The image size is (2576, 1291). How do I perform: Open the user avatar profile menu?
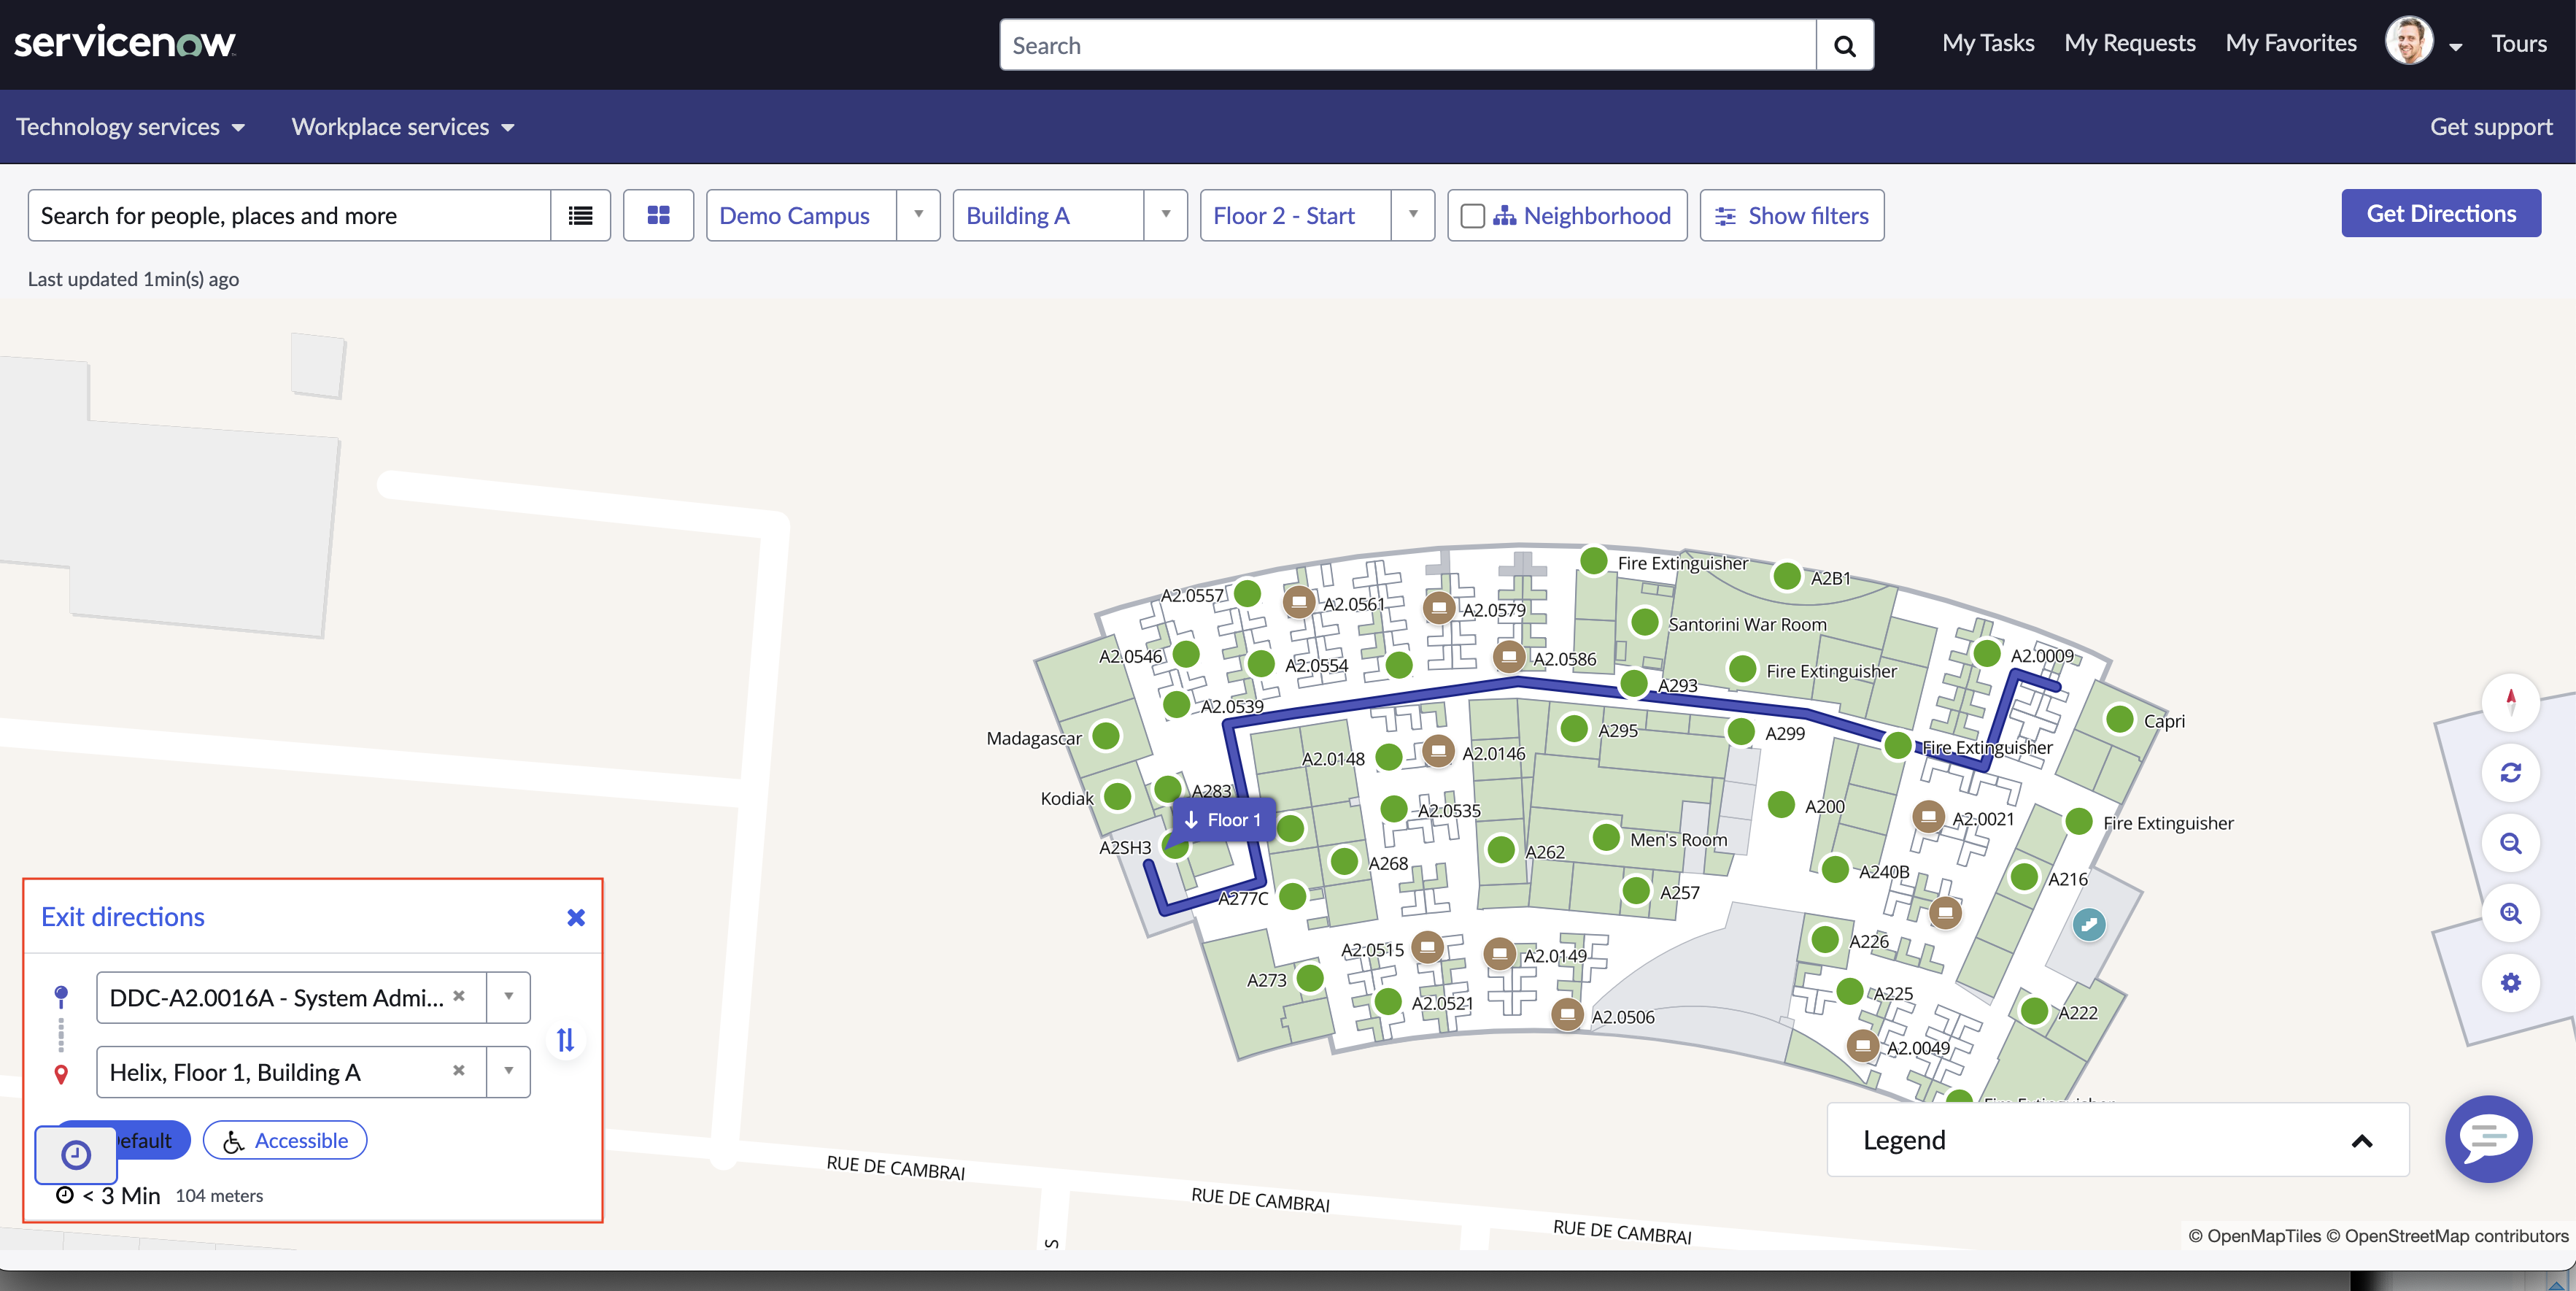coord(2409,42)
